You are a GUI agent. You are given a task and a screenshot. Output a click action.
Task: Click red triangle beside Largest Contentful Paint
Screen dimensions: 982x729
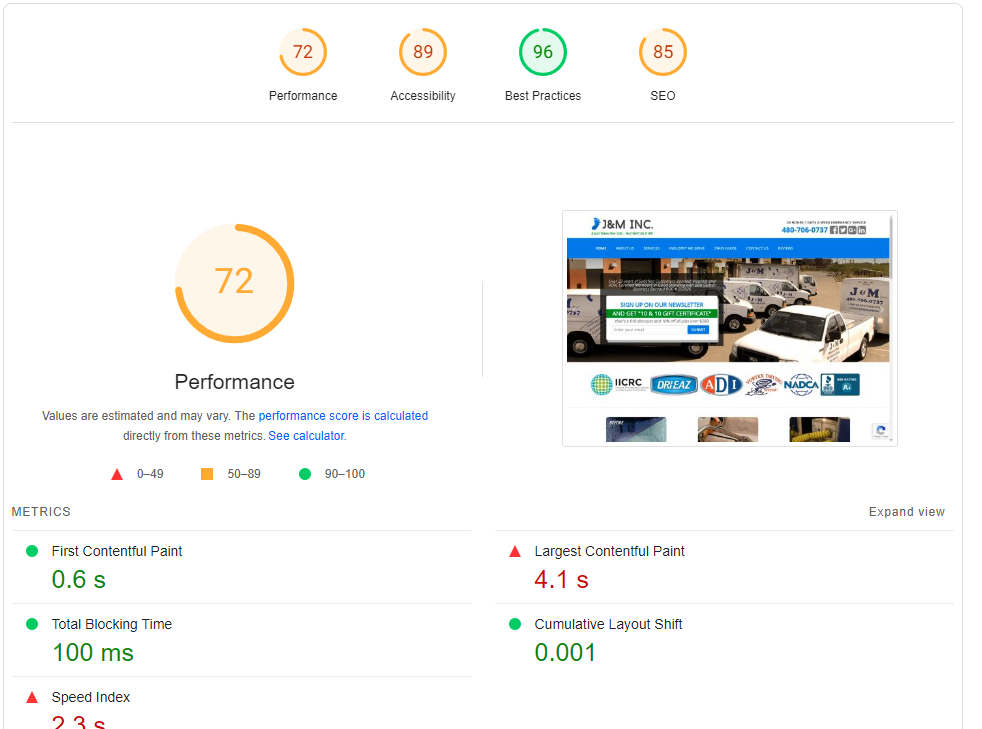click(515, 551)
